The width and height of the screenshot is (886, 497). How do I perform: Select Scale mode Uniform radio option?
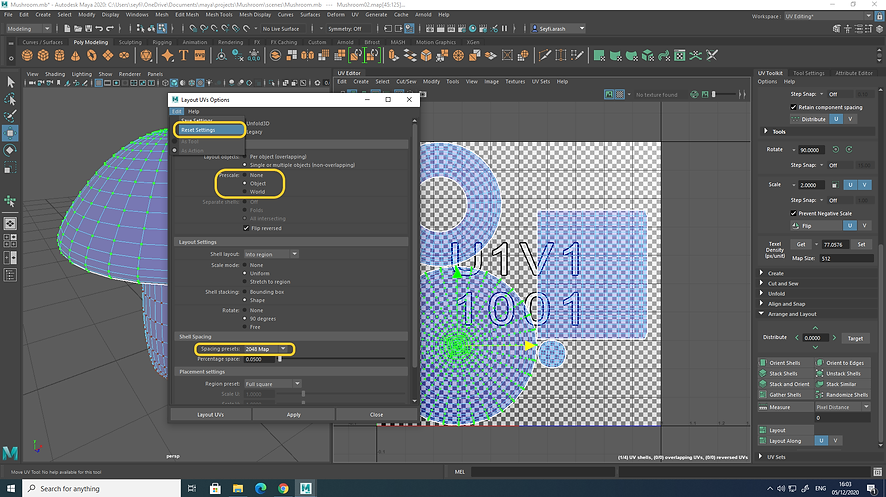[x=245, y=273]
